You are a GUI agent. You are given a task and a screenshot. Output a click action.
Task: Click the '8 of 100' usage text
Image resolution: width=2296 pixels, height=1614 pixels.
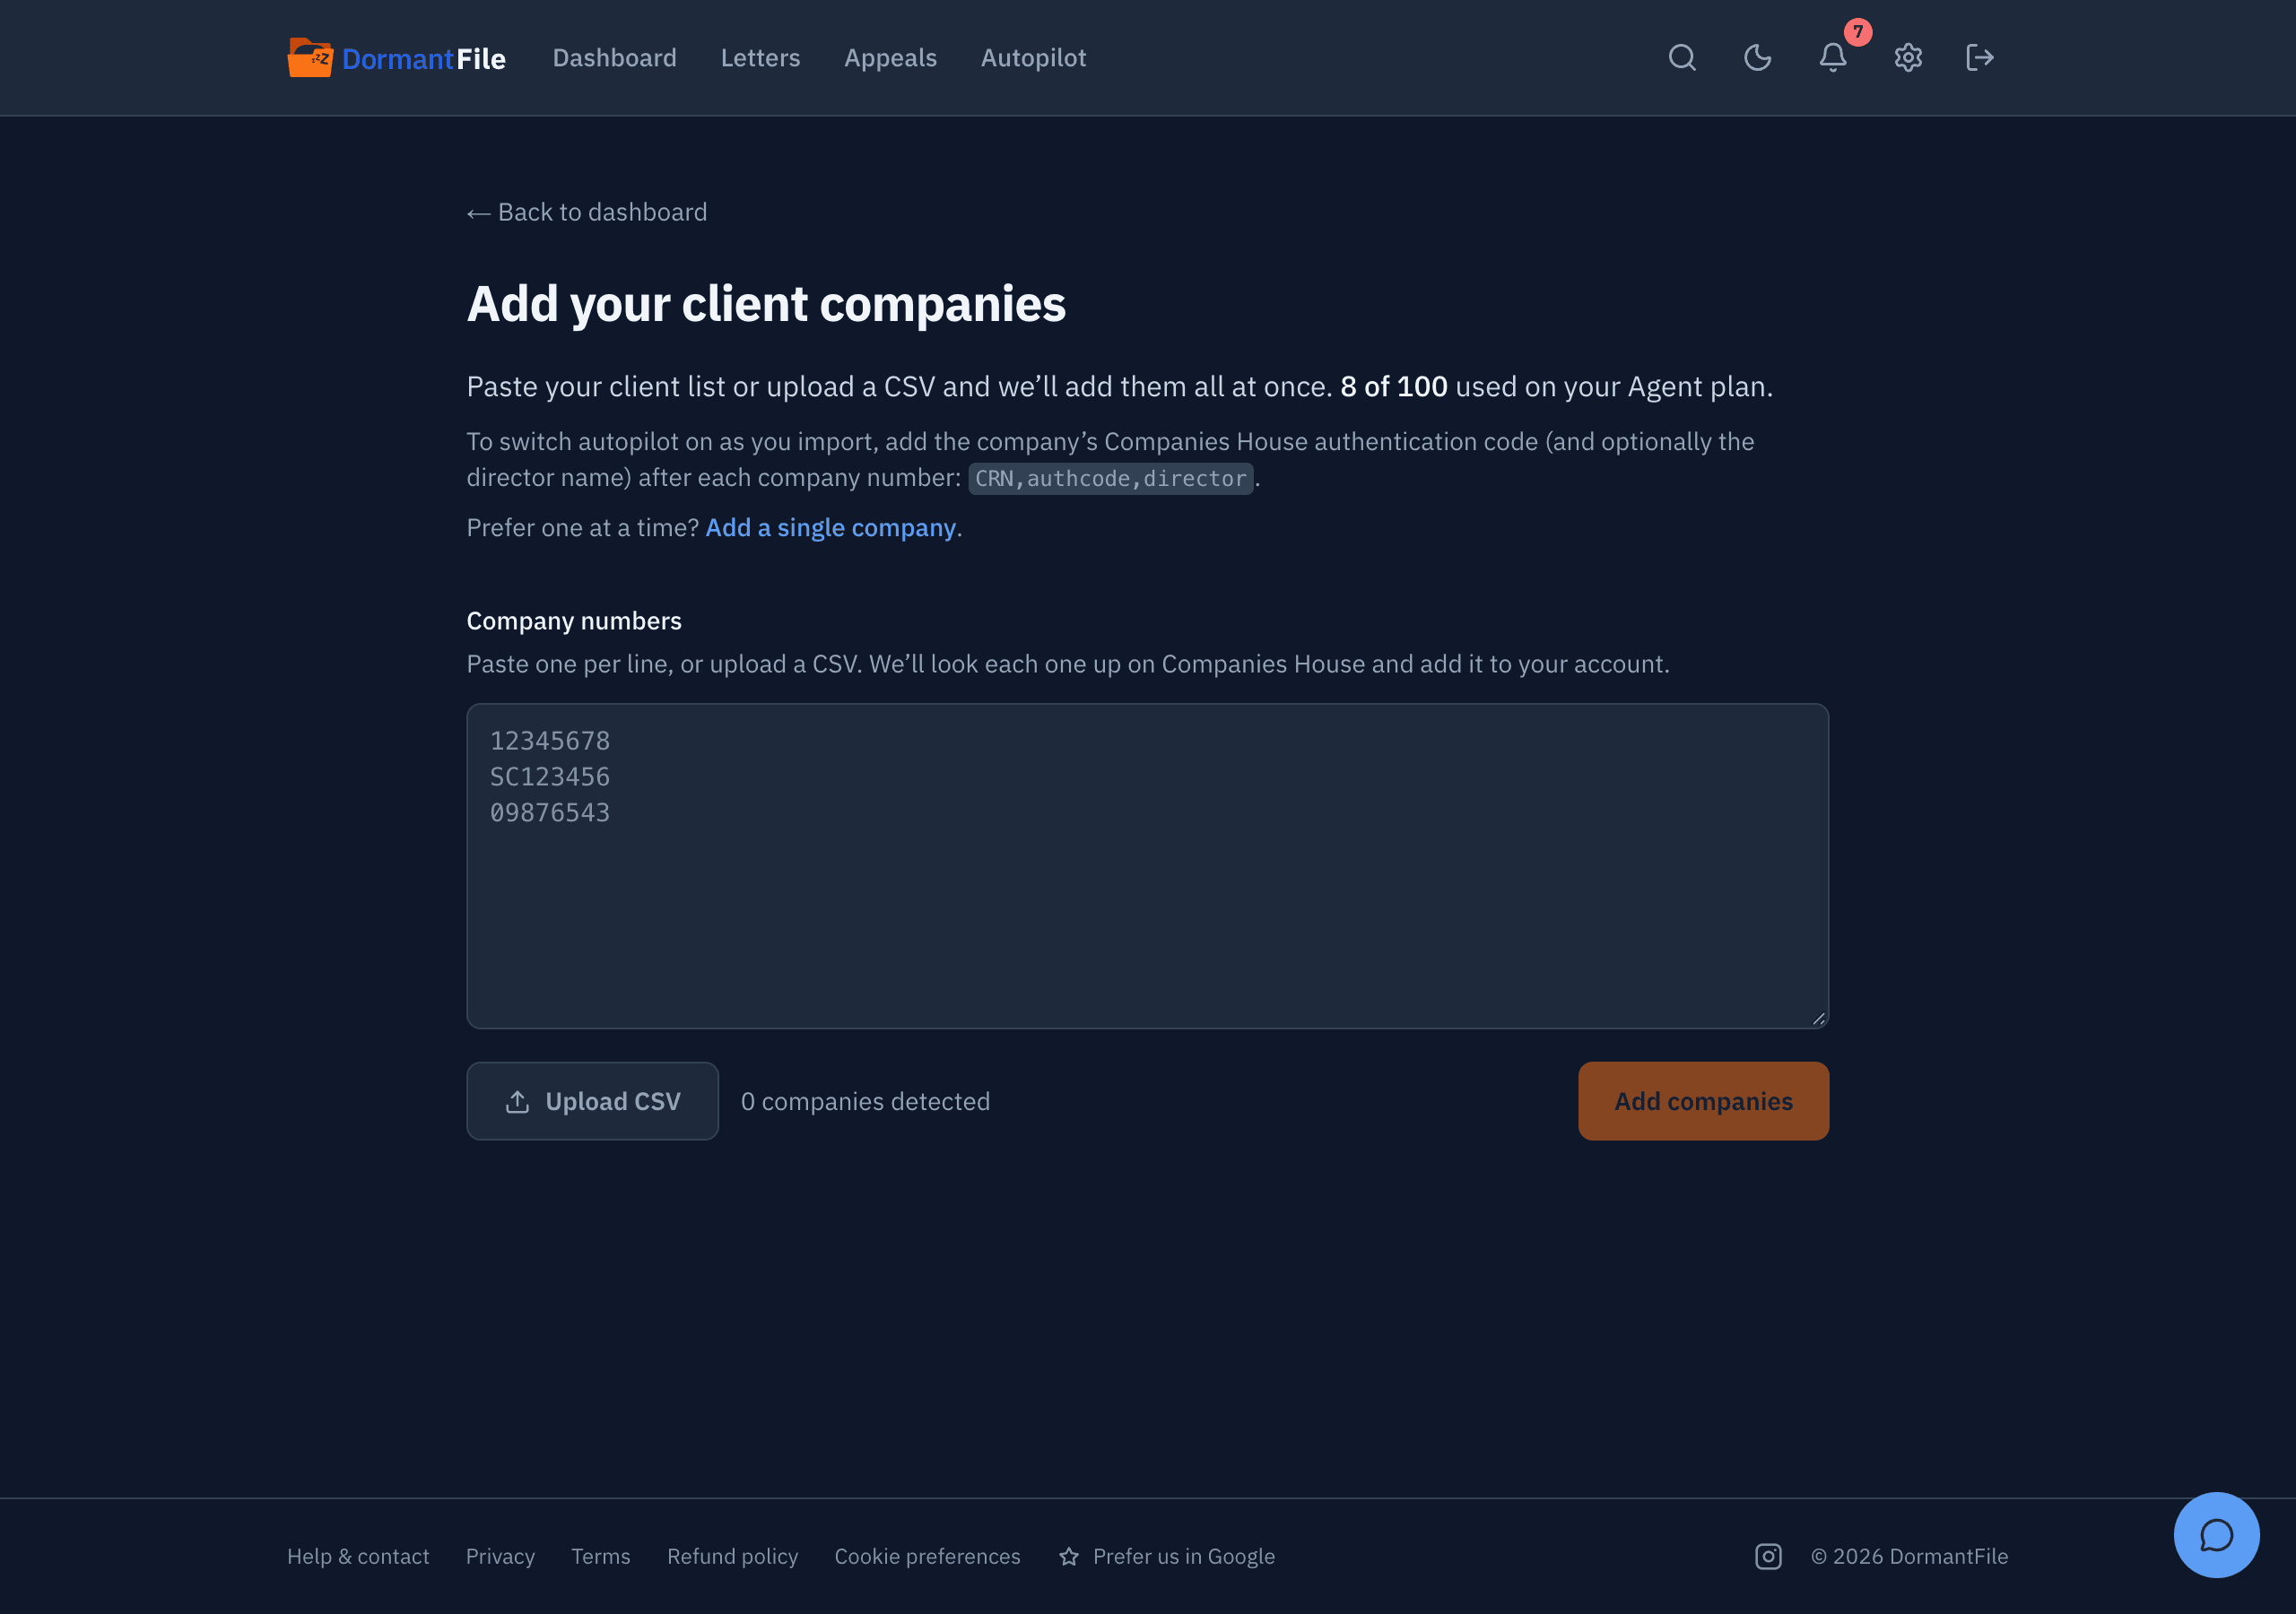(x=1393, y=386)
